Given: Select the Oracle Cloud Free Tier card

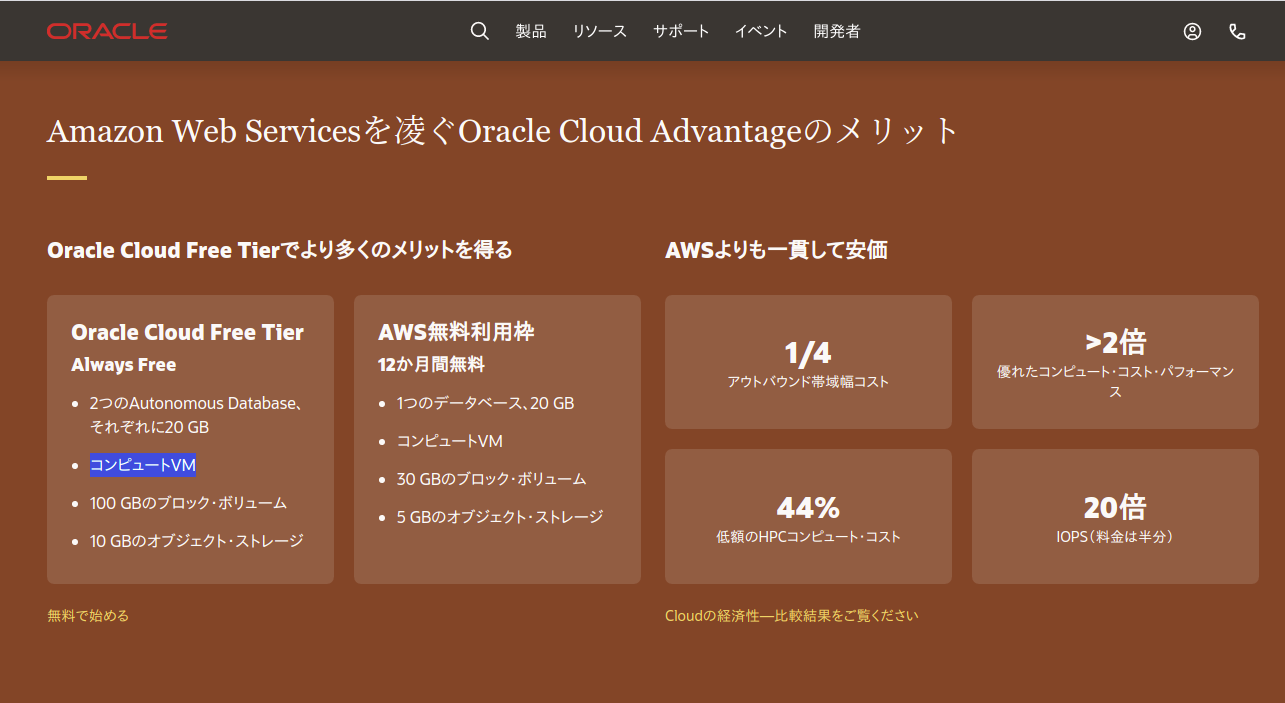Looking at the screenshot, I should pos(190,439).
